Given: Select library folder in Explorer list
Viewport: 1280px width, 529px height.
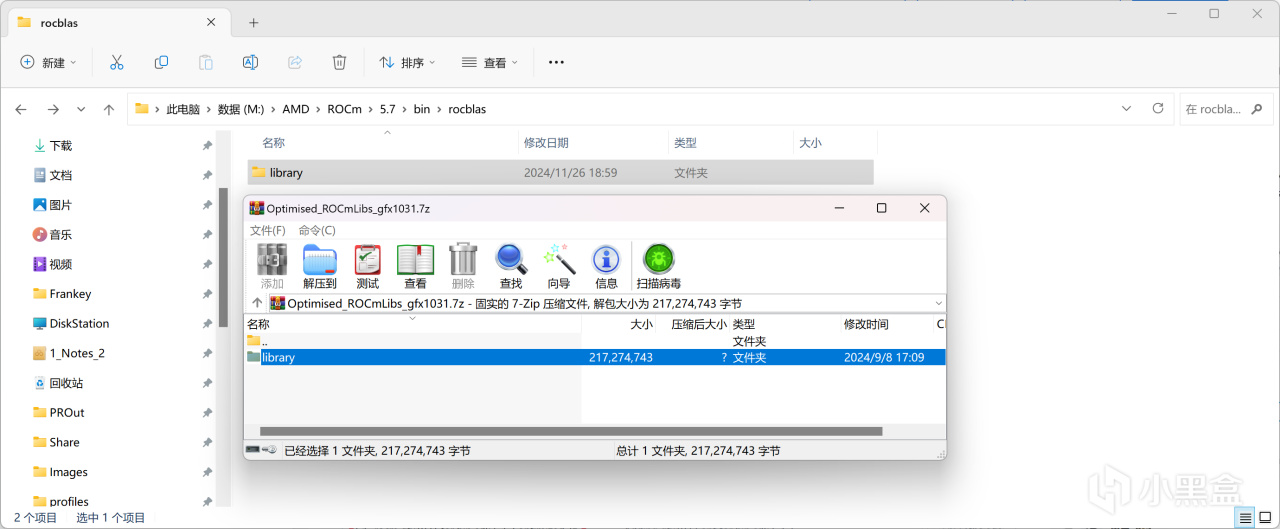Looking at the screenshot, I should 560,172.
